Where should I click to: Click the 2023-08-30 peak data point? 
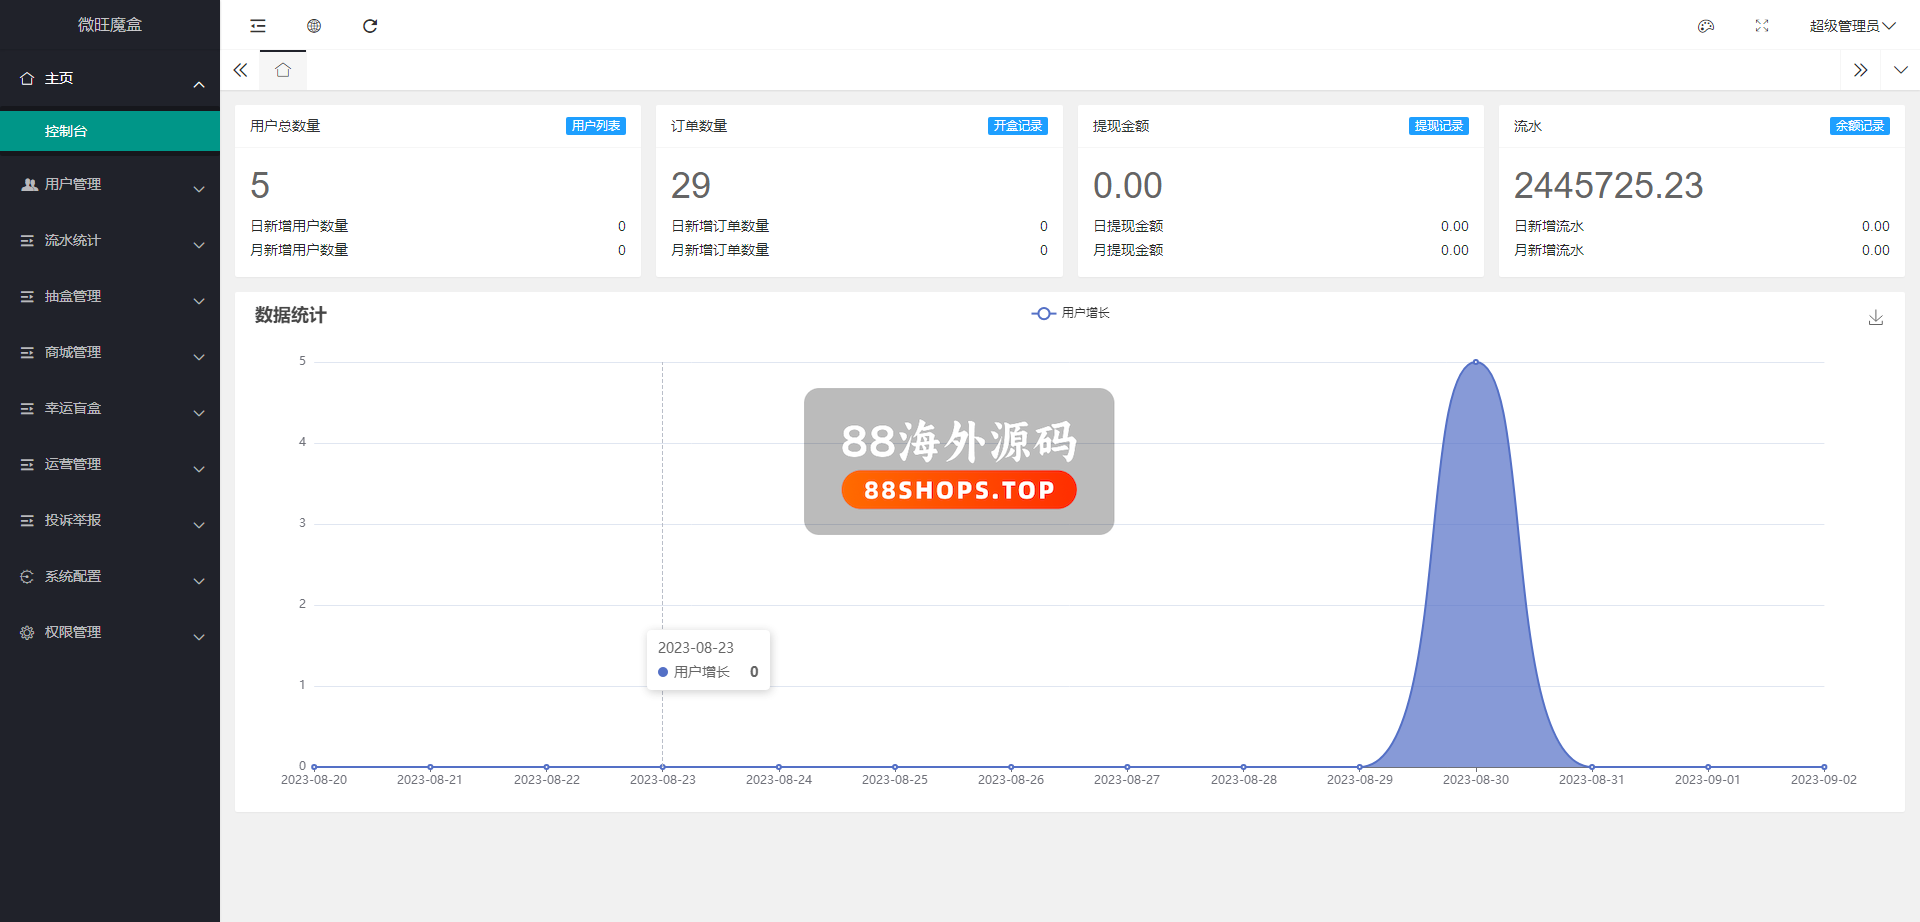1476,362
